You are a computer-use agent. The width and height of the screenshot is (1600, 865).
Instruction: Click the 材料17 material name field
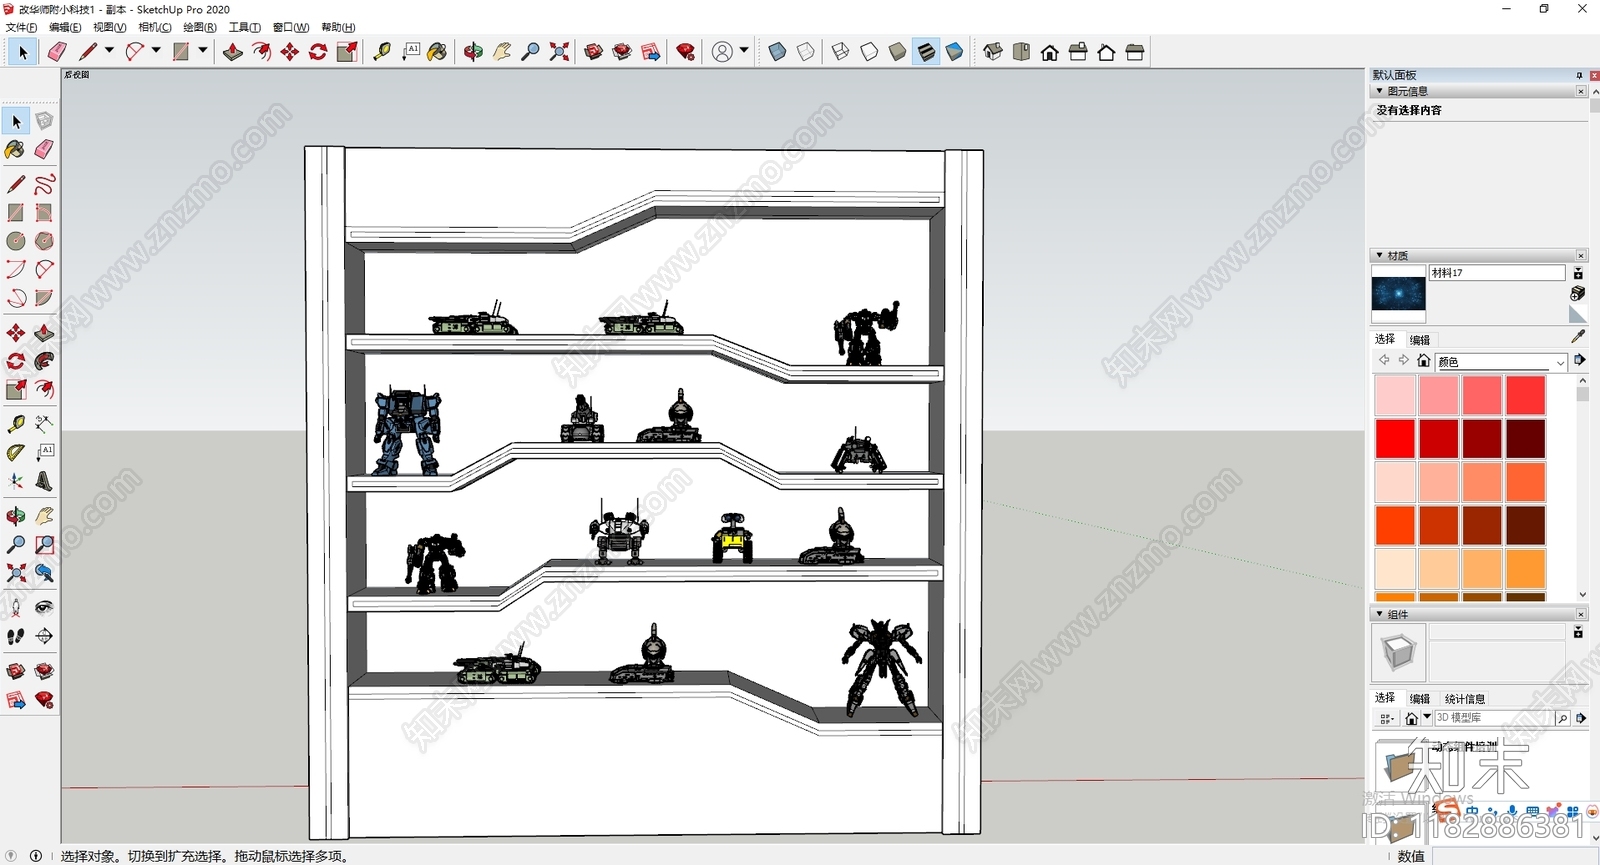pos(1497,273)
